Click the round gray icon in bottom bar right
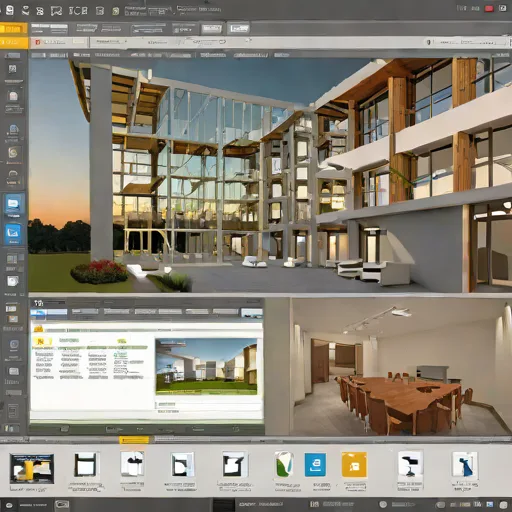This screenshot has height=512, width=512. point(383,504)
